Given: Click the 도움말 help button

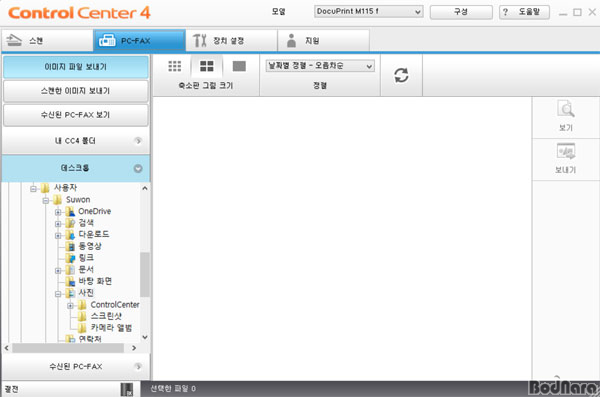Looking at the screenshot, I should [524, 12].
